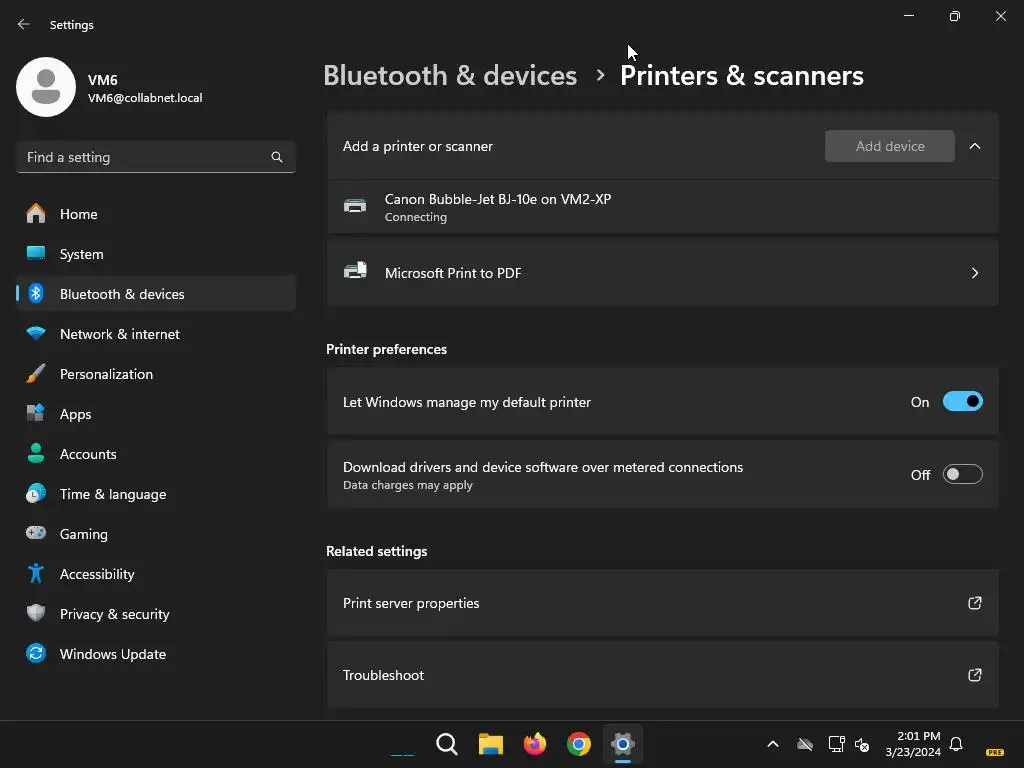Click the Cloud sync icon in system tray
1024x768 pixels.
click(x=805, y=744)
